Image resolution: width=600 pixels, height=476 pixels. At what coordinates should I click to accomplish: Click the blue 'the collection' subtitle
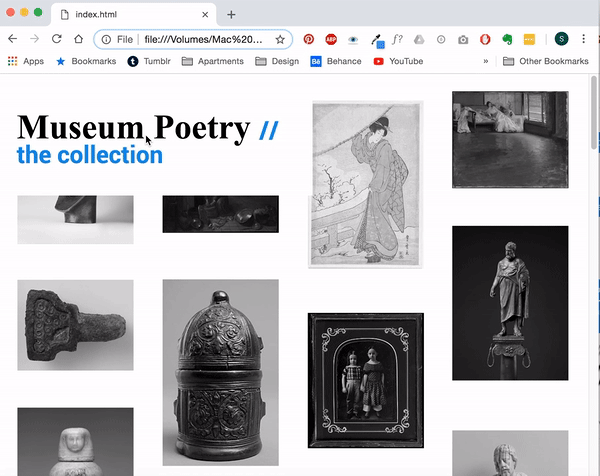90,155
